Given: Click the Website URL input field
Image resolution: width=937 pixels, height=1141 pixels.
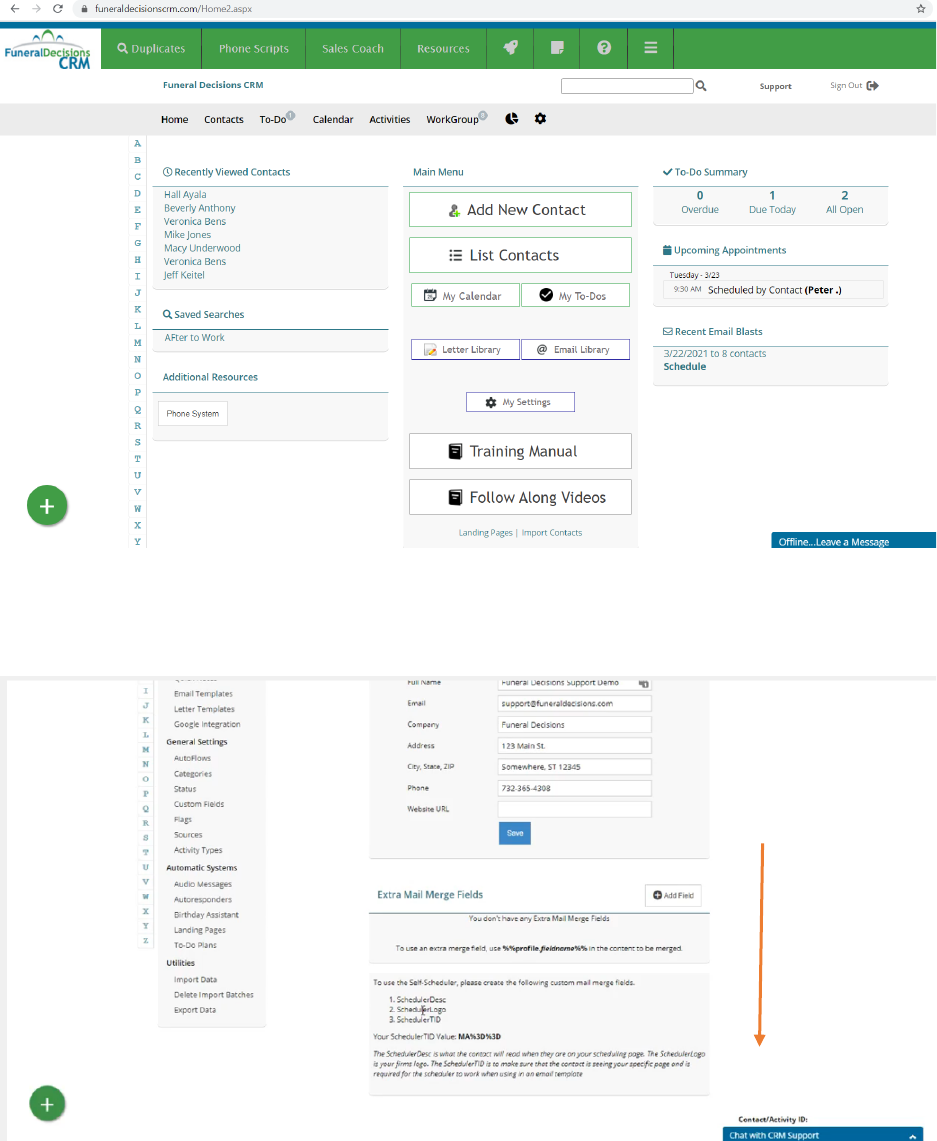Looking at the screenshot, I should (x=574, y=809).
